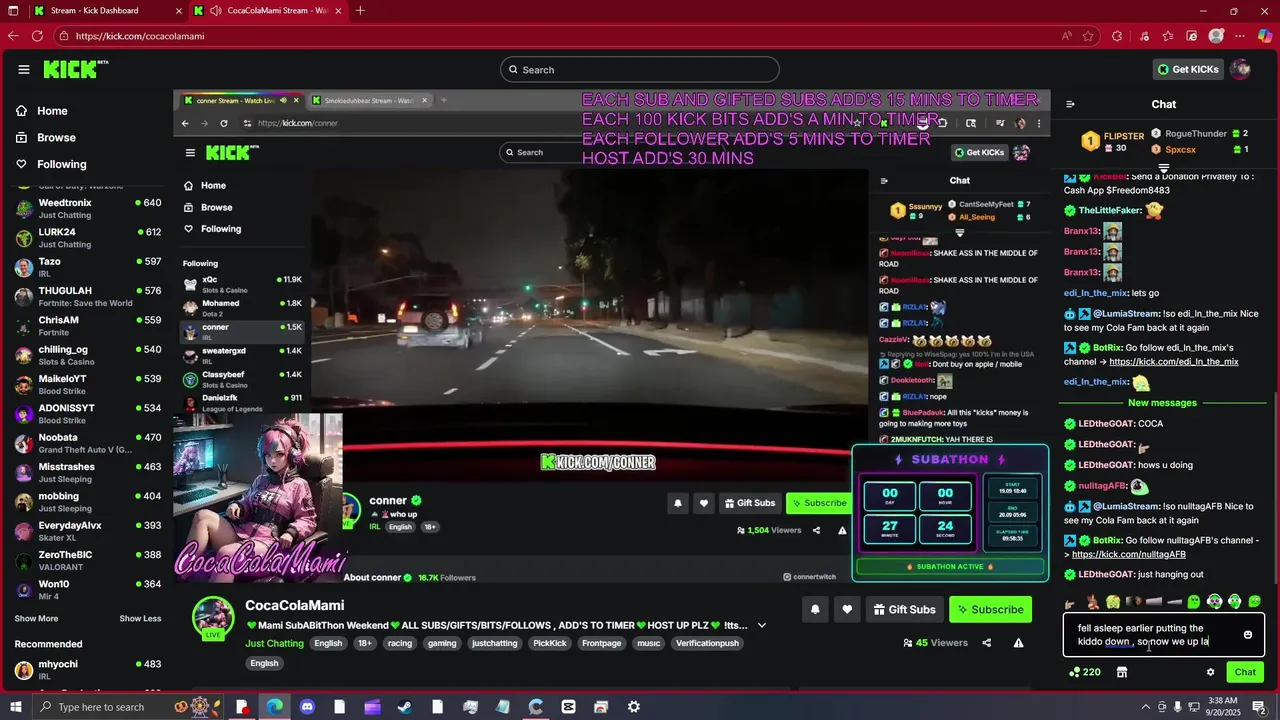The image size is (1280, 720).
Task: Open the emoji picker in chat input
Action: point(1247,635)
